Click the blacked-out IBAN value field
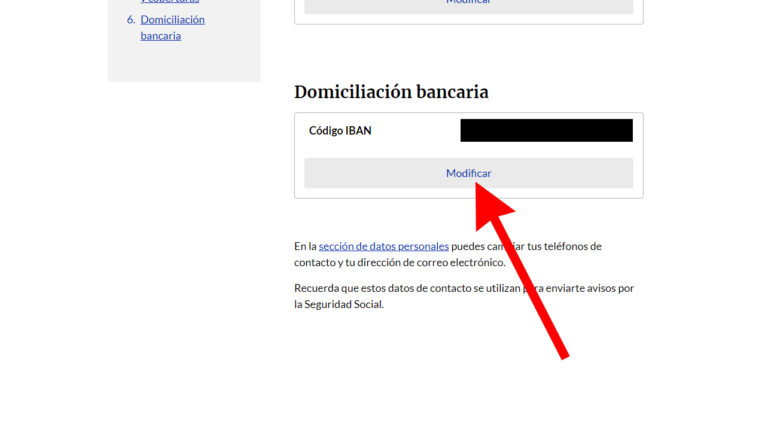The image size is (768, 424). pyautogui.click(x=546, y=130)
